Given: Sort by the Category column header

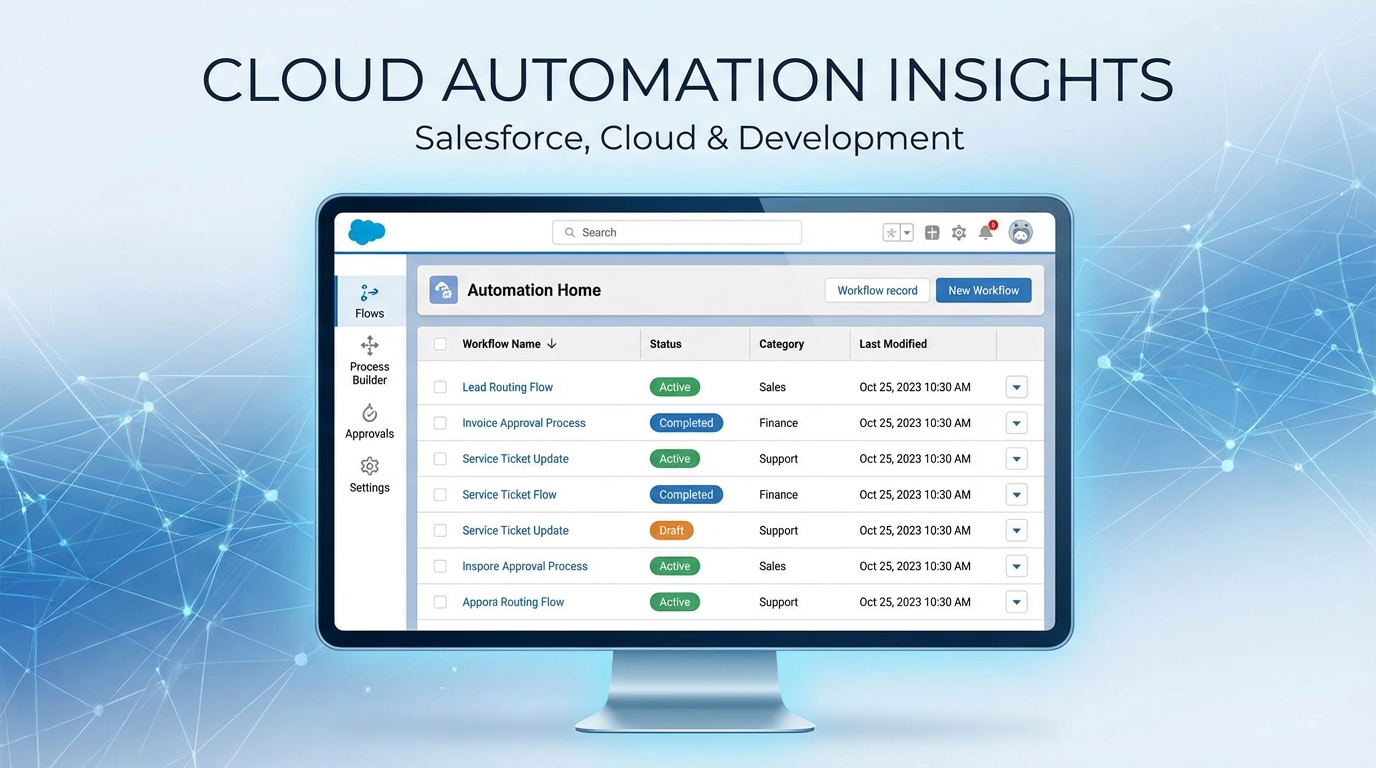Looking at the screenshot, I should 781,344.
